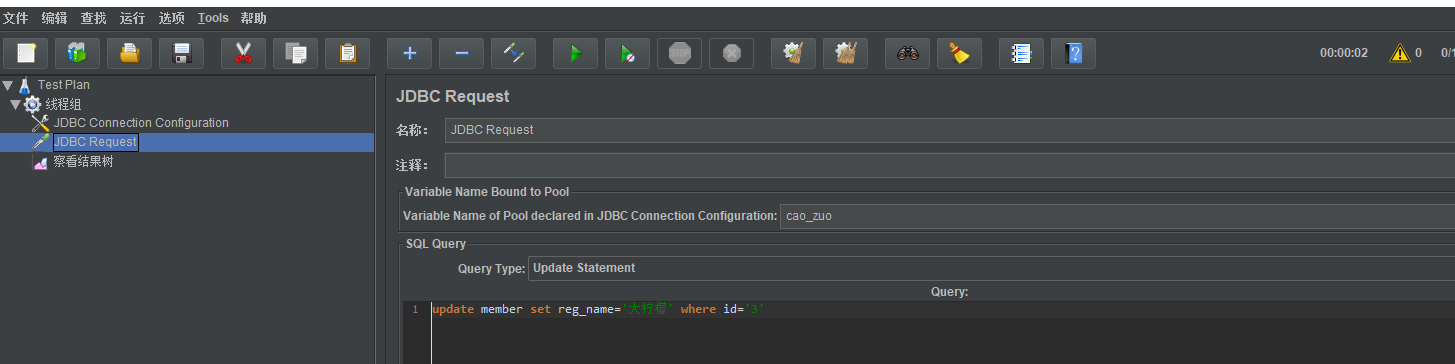Open the 运行 menu

click(x=132, y=18)
